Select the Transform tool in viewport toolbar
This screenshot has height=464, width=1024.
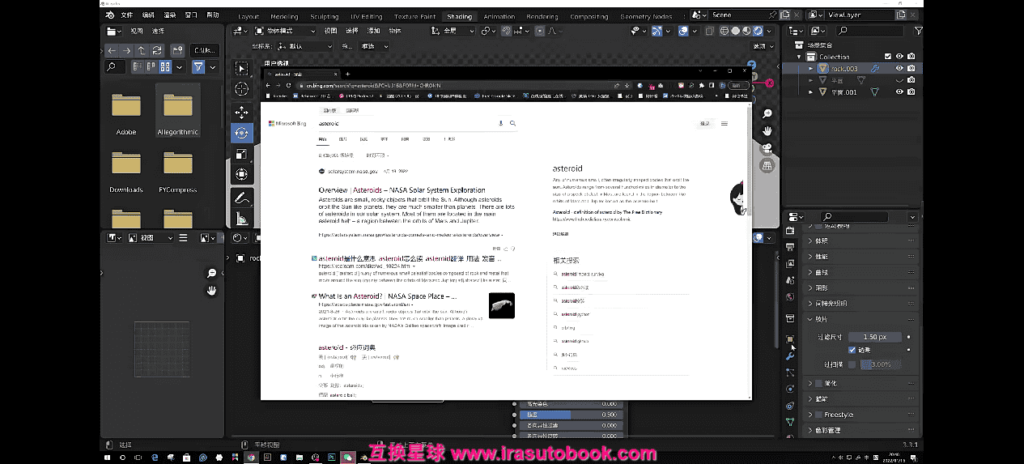tap(242, 174)
